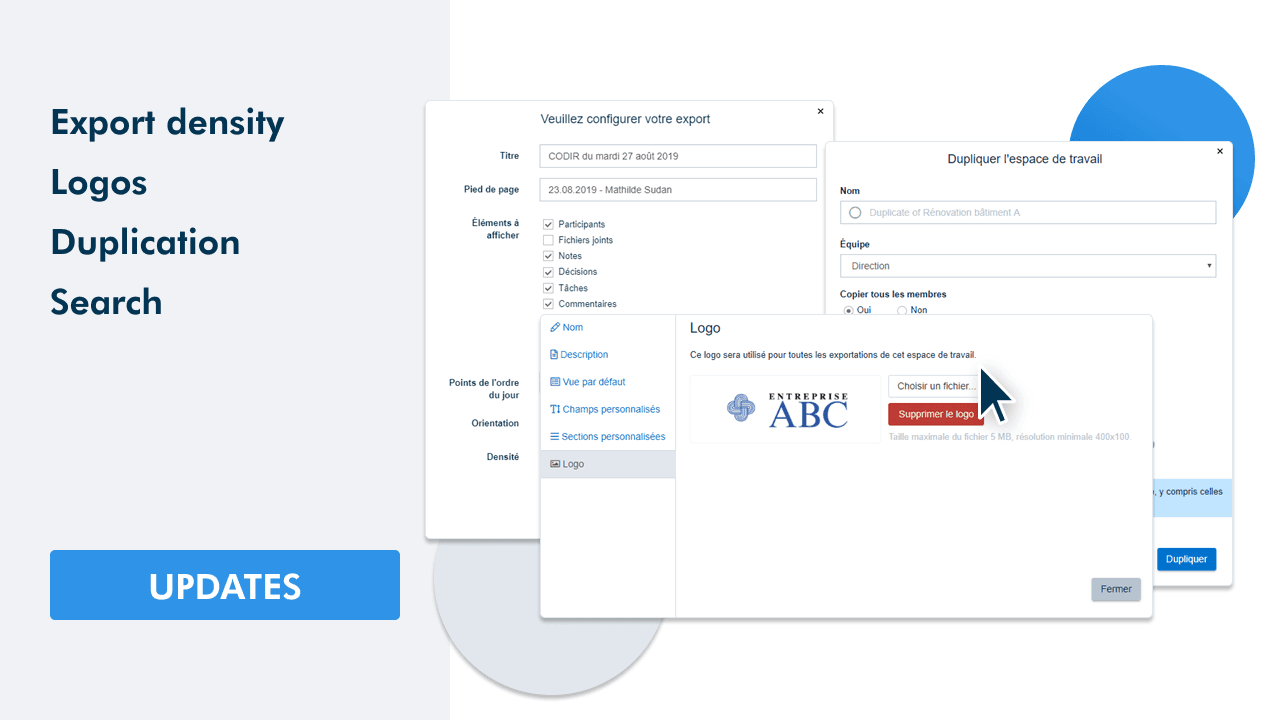Image resolution: width=1280 pixels, height=720 pixels.
Task: Click the Export density heading text
Action: [x=168, y=123]
